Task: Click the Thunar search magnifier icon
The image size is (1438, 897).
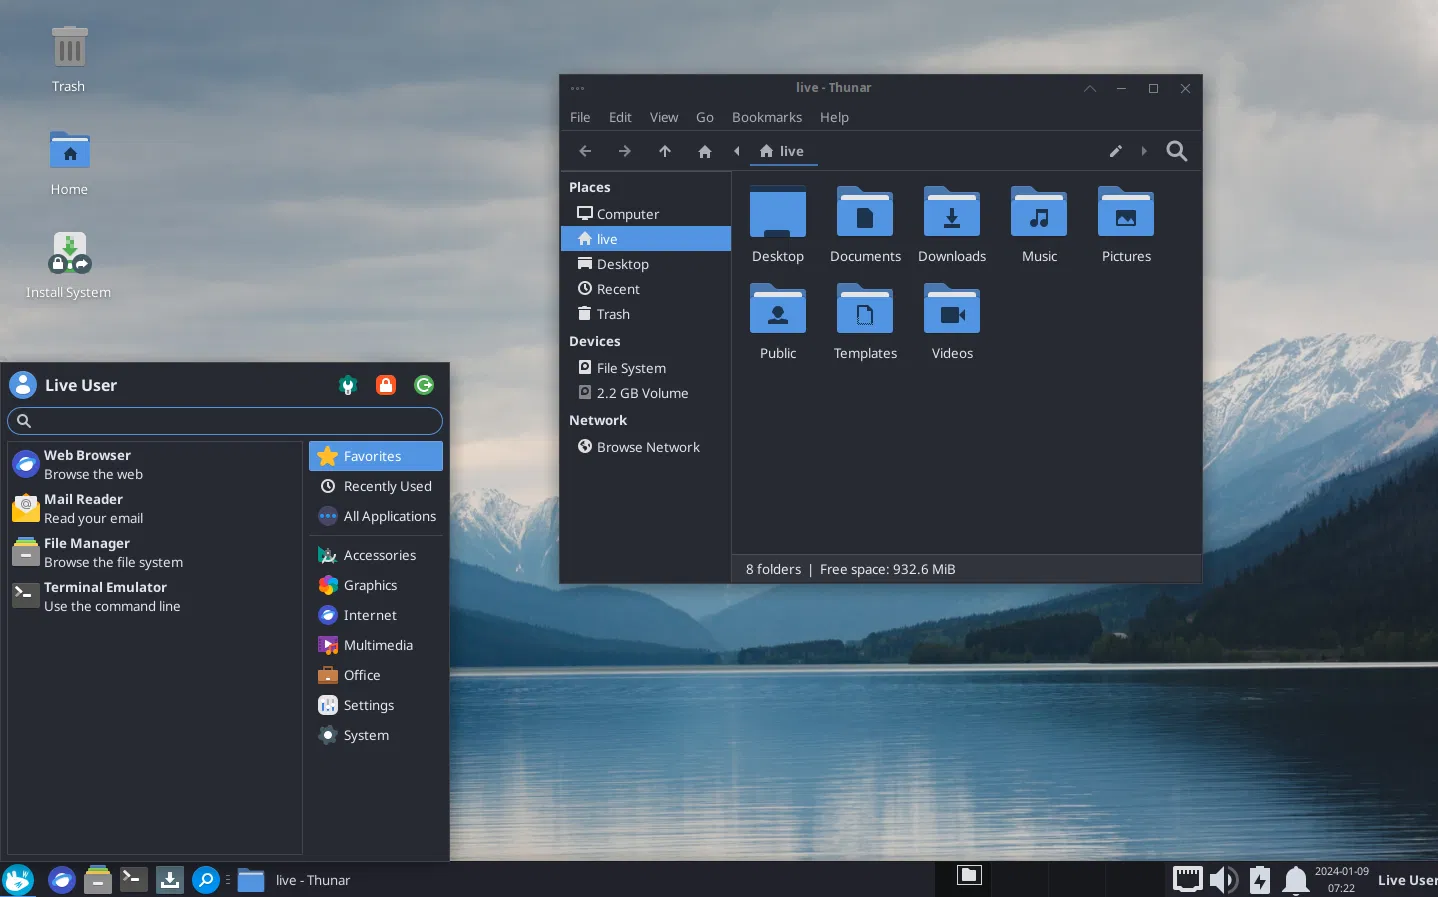Action: point(1177,151)
